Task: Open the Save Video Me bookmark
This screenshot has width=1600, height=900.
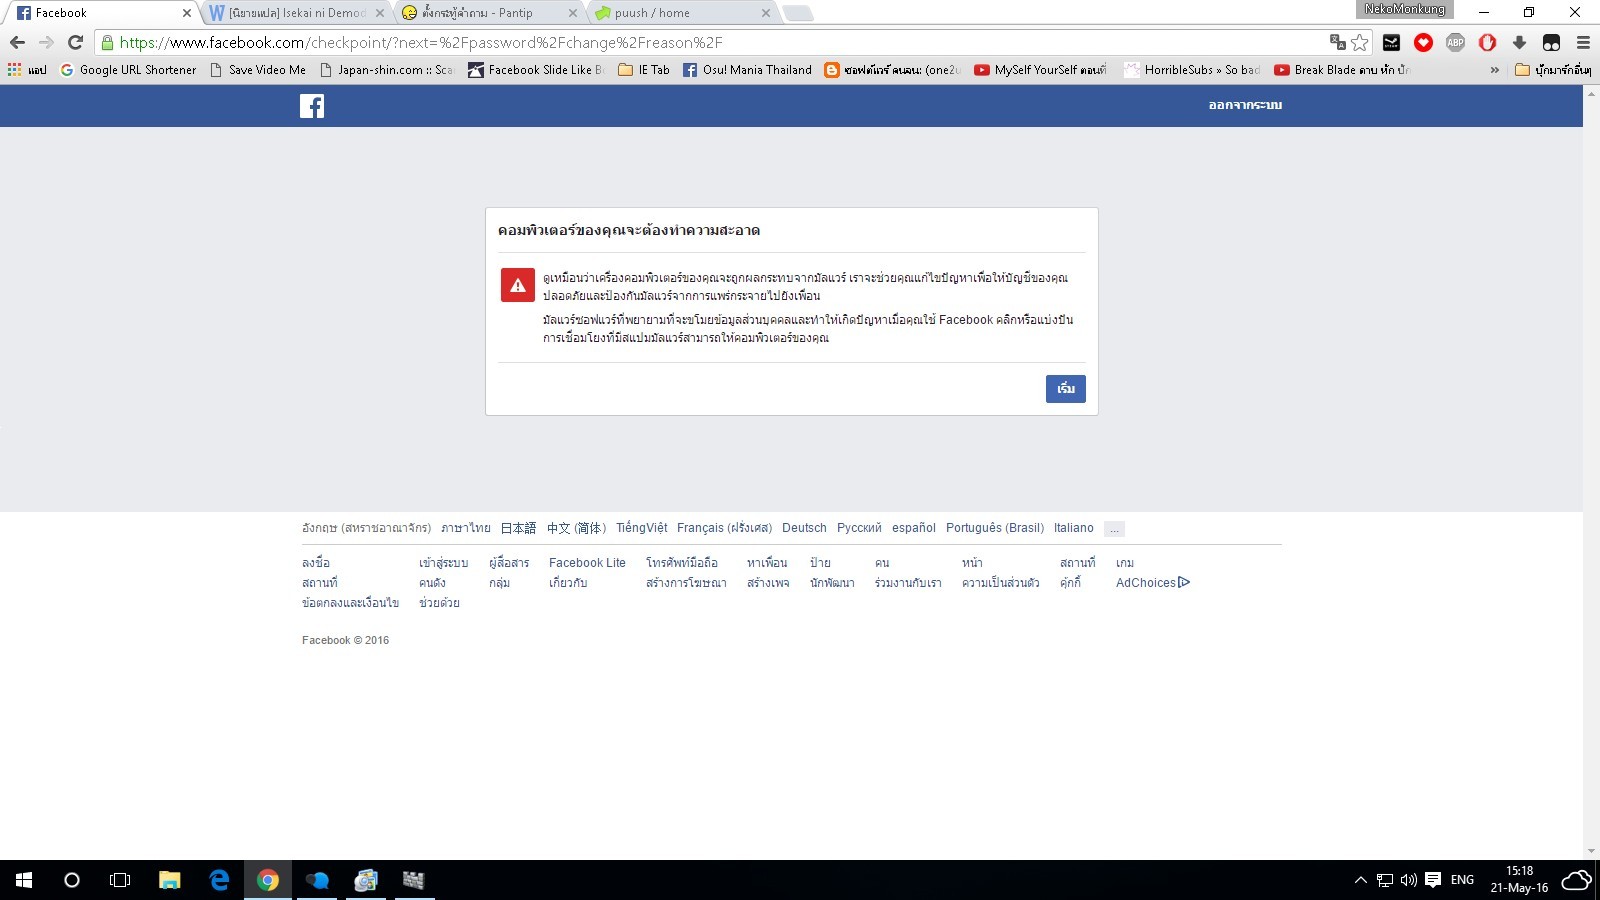Action: coord(258,70)
